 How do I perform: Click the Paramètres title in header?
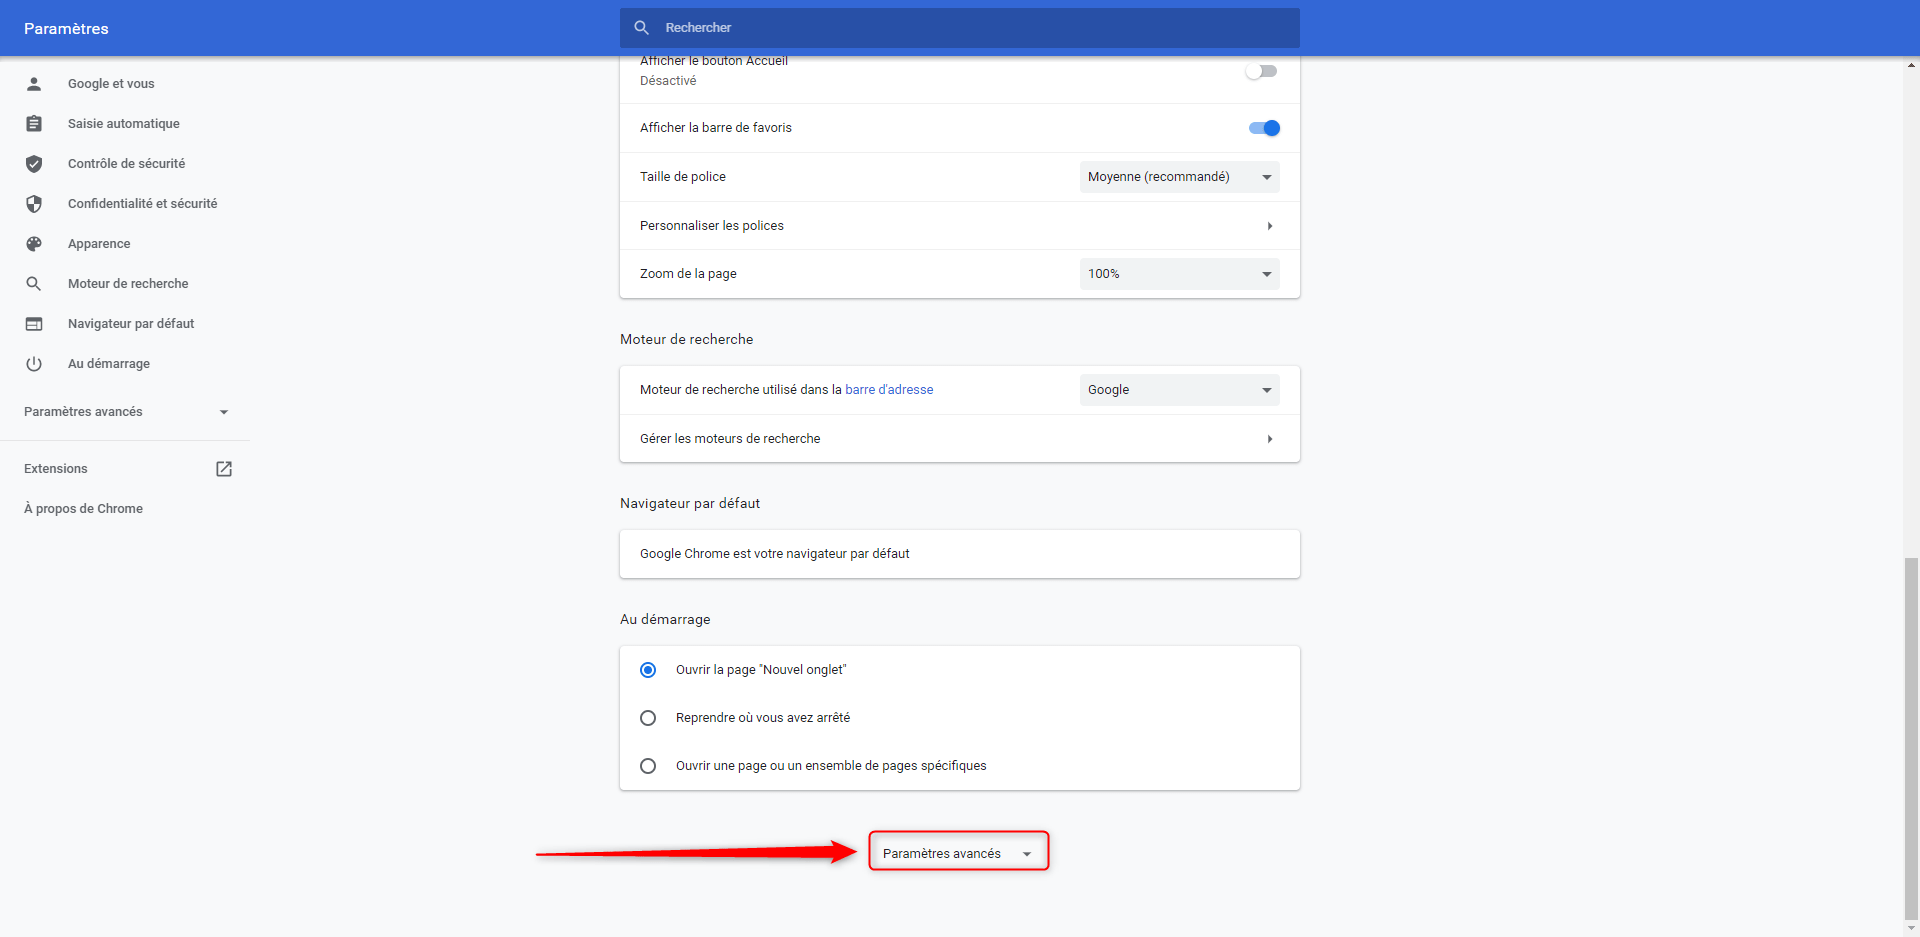[66, 29]
